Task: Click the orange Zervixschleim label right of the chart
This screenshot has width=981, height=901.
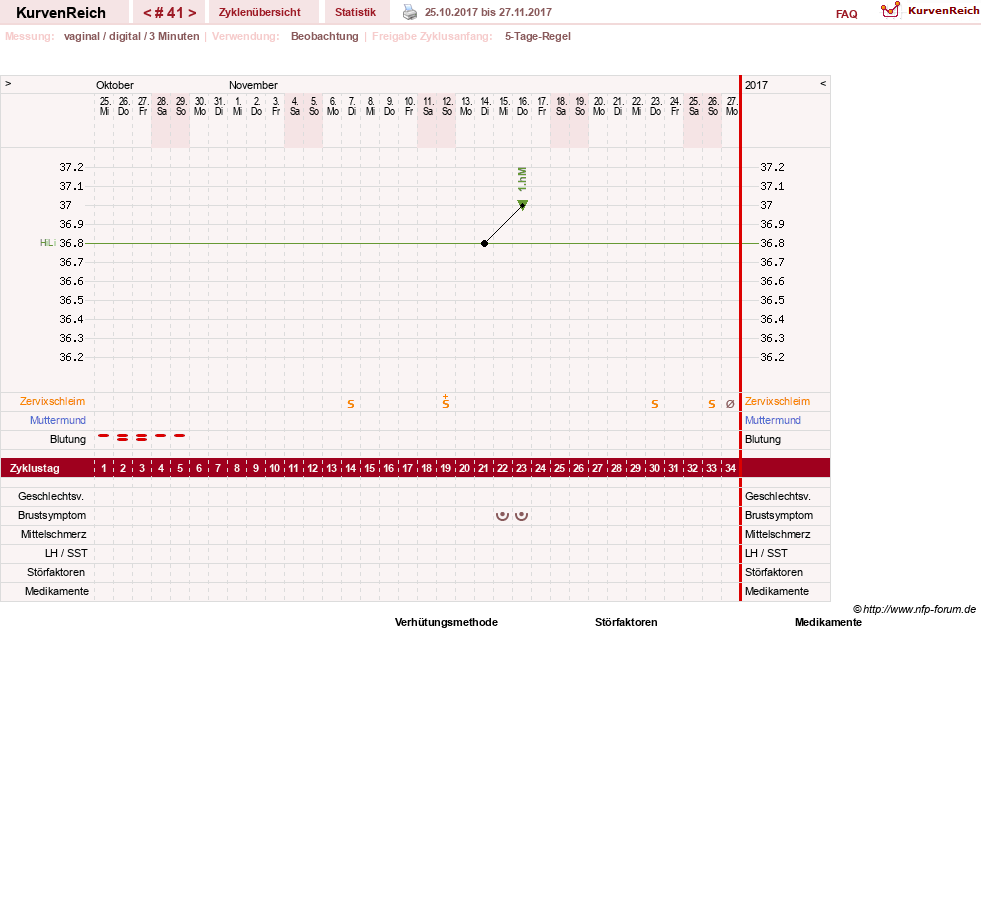Action: [x=777, y=402]
